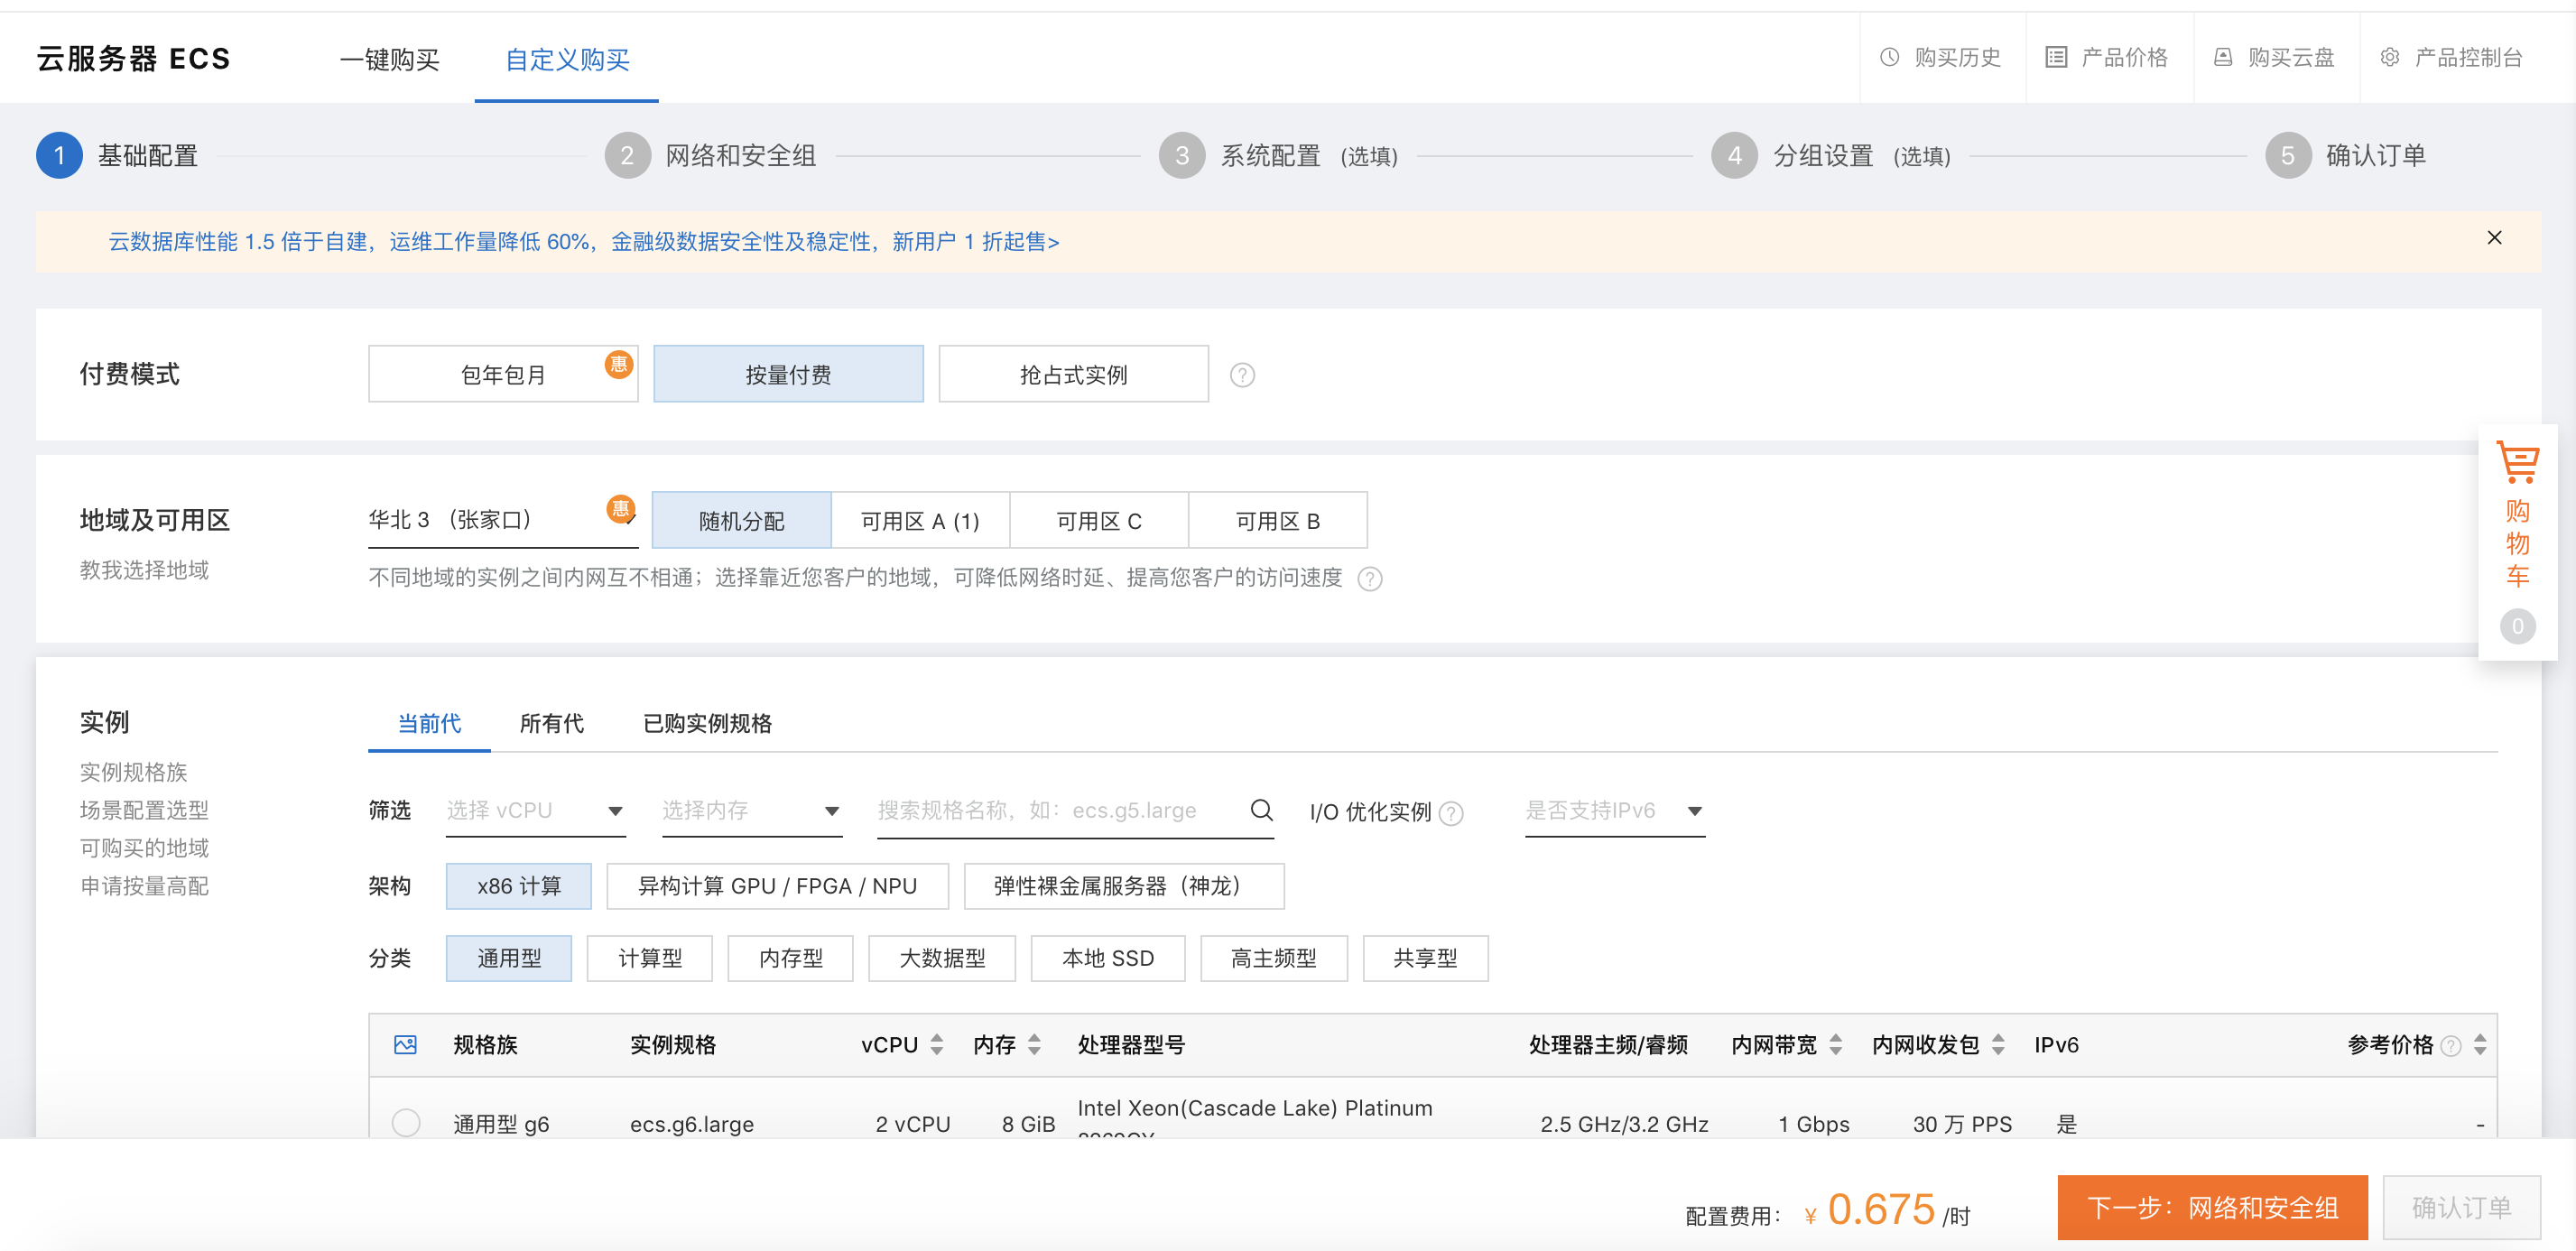This screenshot has height=1251, width=2576.
Task: Click image icon in table header
Action: [x=405, y=1045]
